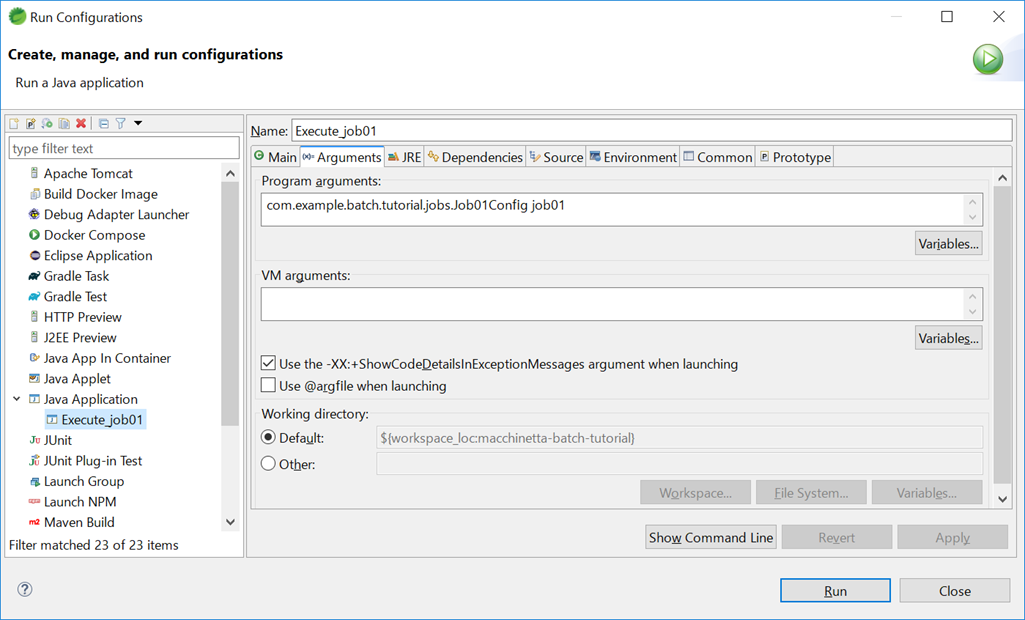This screenshot has height=620, width=1025.
Task: Filter launch configurations
Action: pyautogui.click(x=121, y=123)
